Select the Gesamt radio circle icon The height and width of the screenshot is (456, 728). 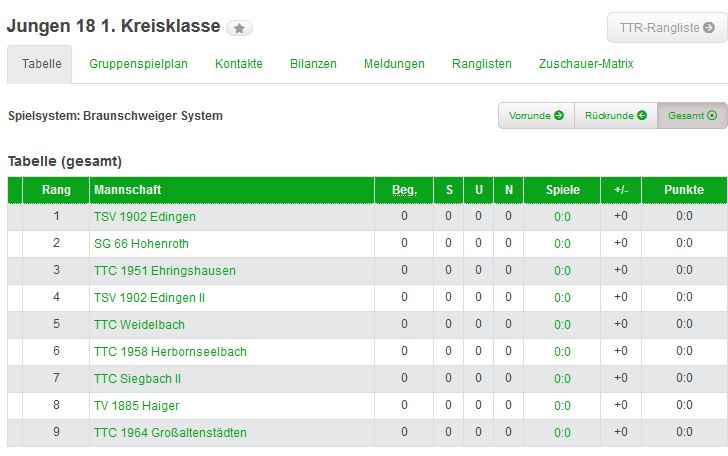click(712, 115)
